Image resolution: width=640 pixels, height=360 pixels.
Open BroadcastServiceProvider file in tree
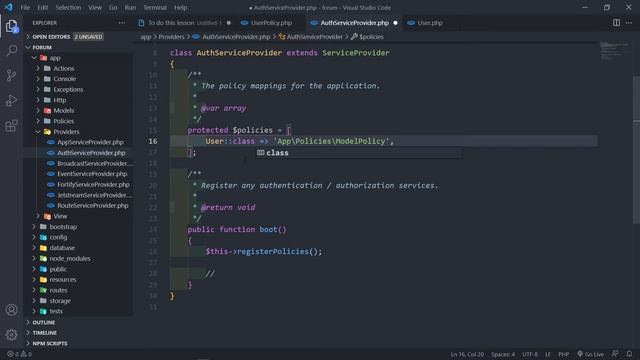[x=95, y=163]
